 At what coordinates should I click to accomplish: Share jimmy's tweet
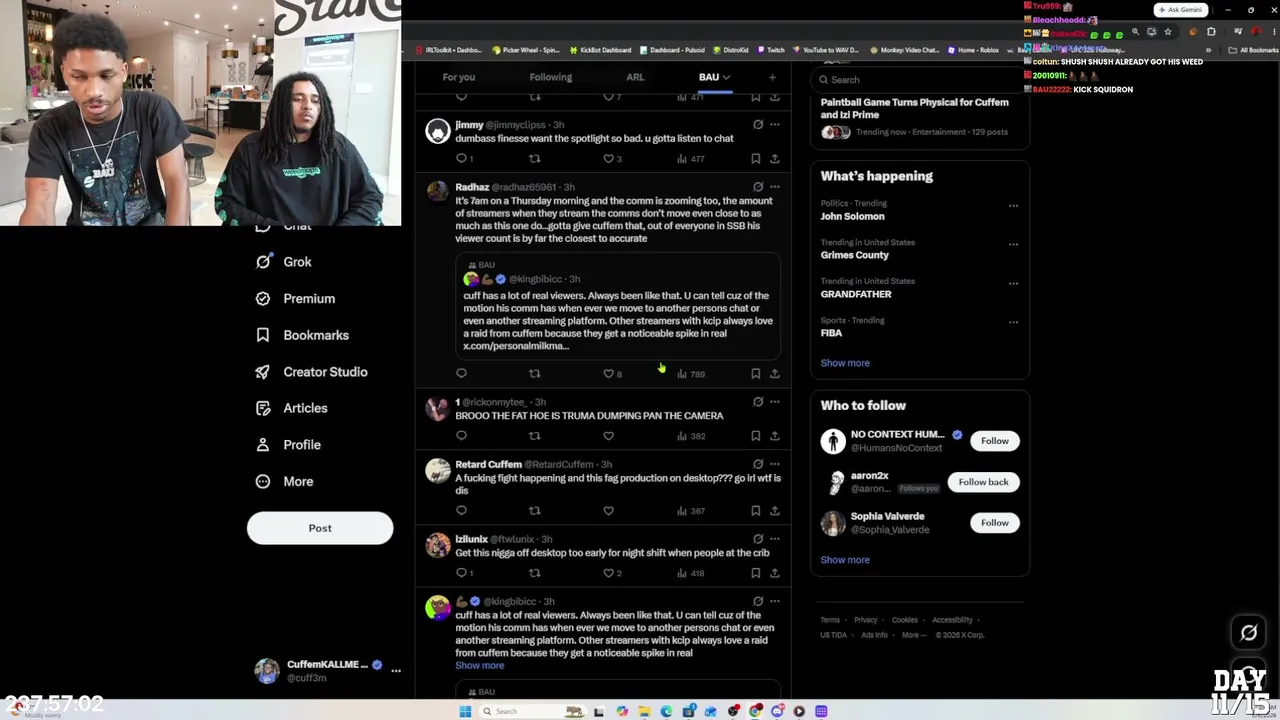point(774,158)
